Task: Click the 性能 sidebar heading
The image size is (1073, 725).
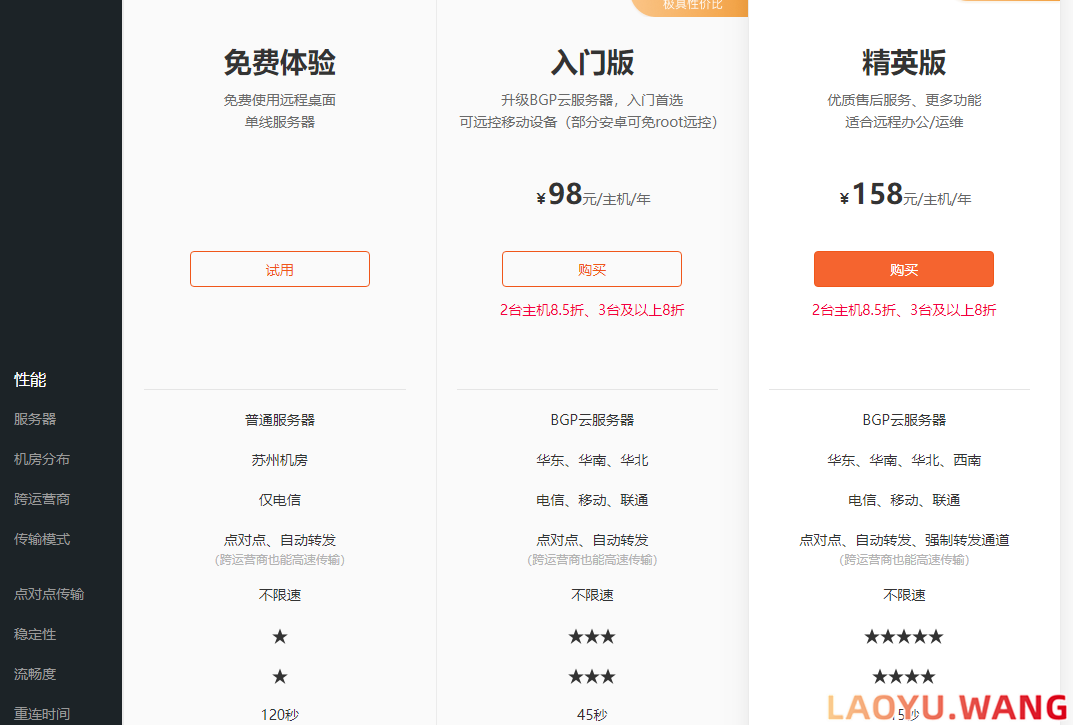Action: click(30, 380)
